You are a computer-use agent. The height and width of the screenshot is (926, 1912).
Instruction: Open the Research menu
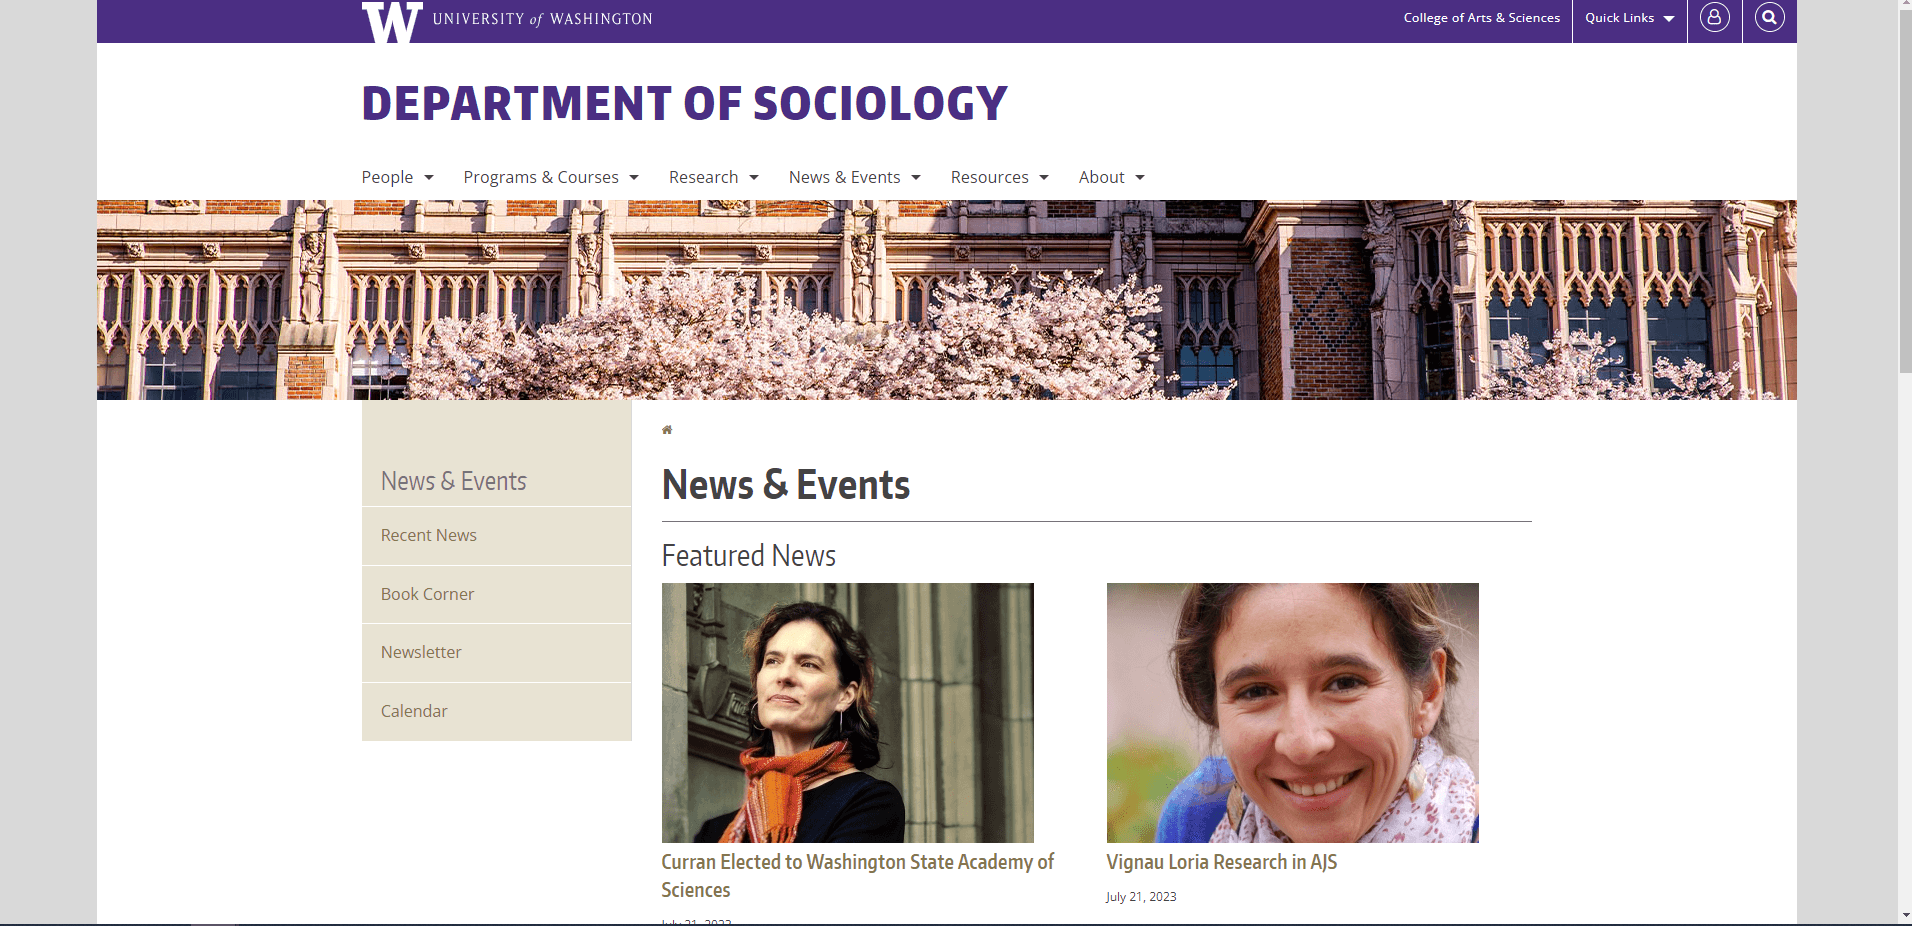coord(714,177)
